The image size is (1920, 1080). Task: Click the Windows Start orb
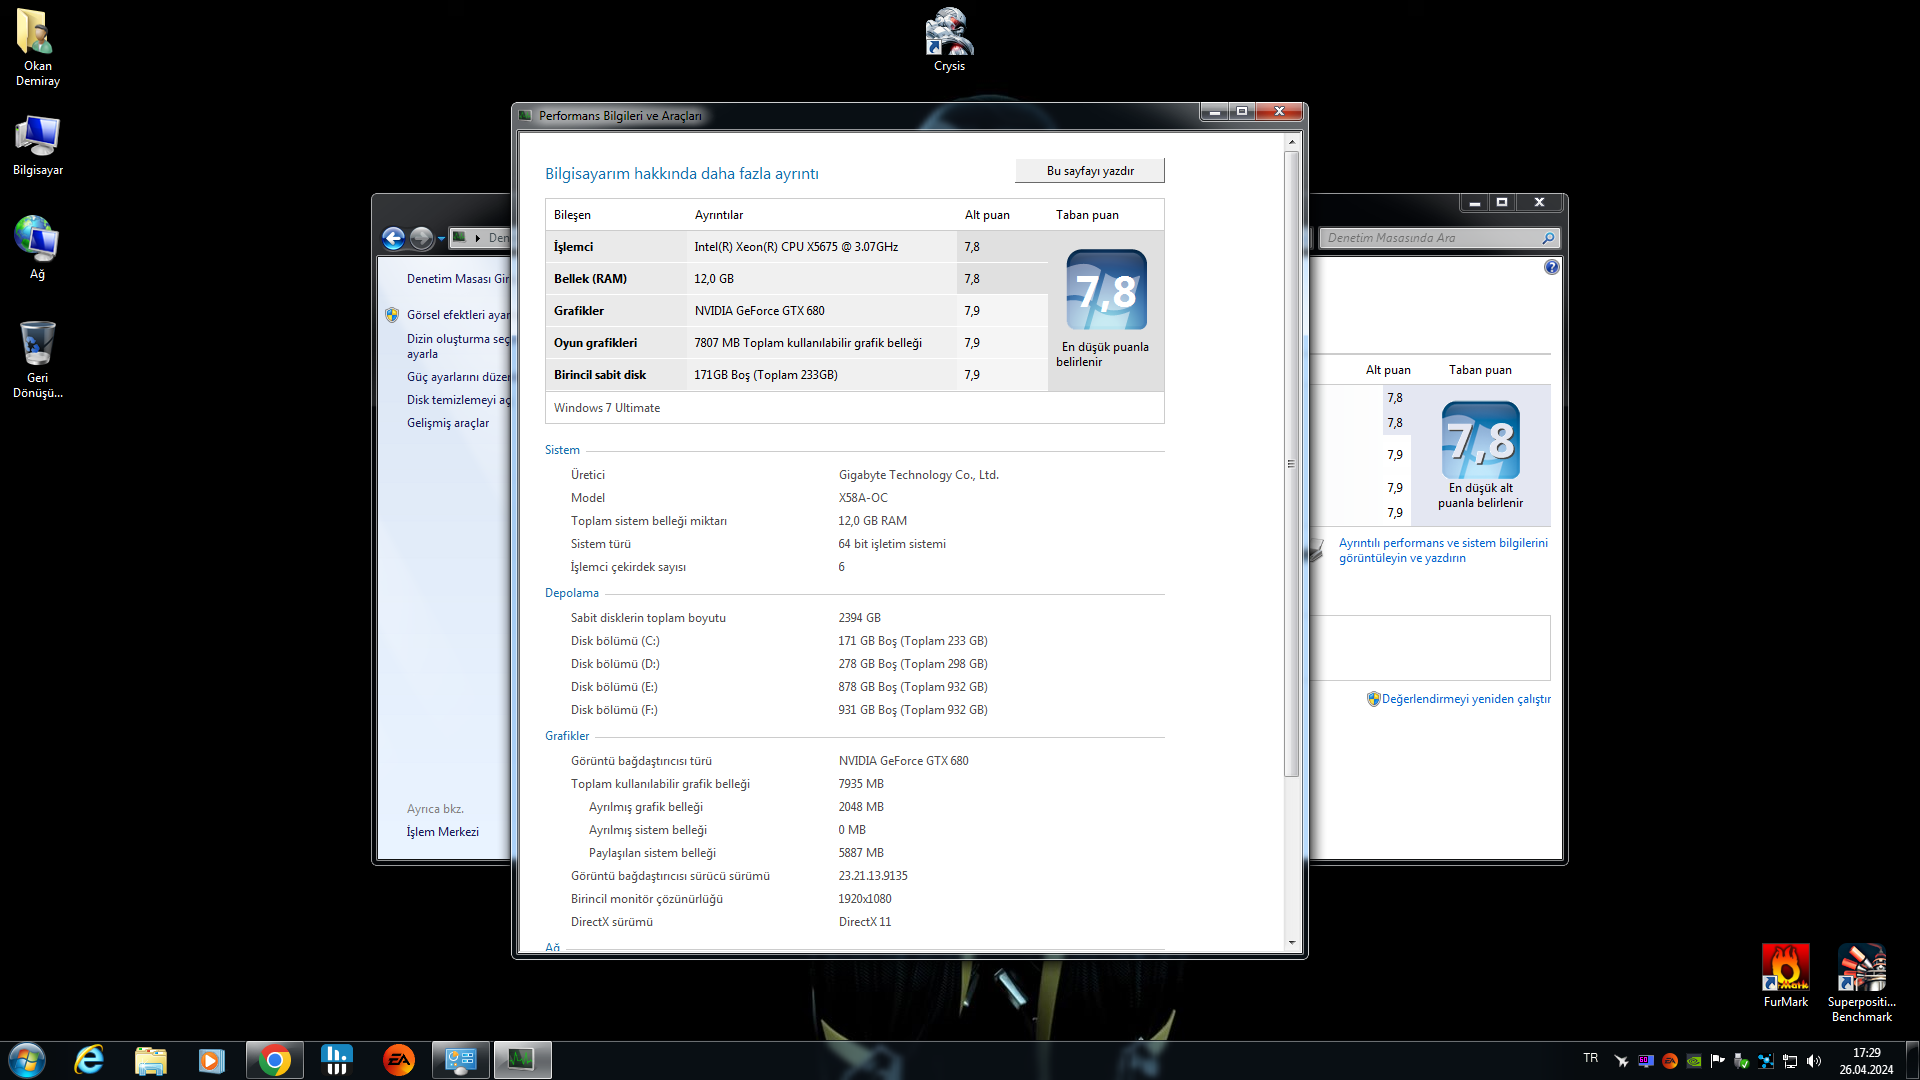(27, 1060)
